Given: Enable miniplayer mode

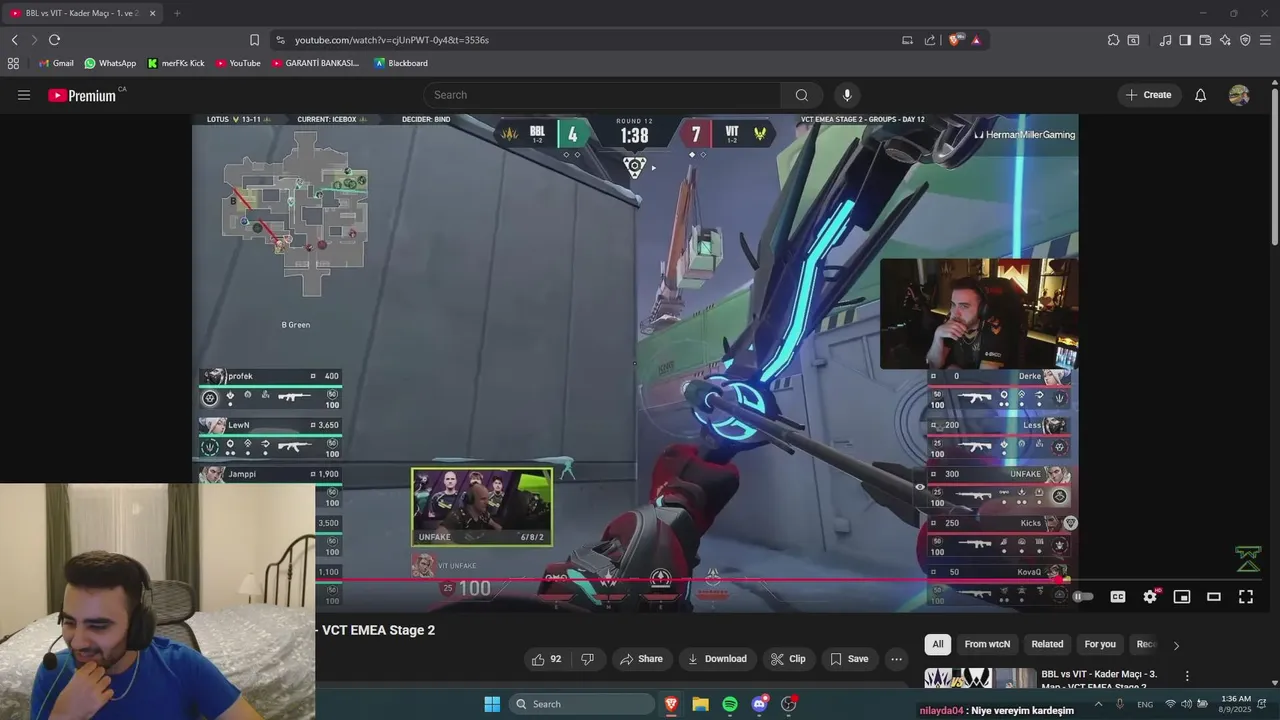Looking at the screenshot, I should 1182,597.
